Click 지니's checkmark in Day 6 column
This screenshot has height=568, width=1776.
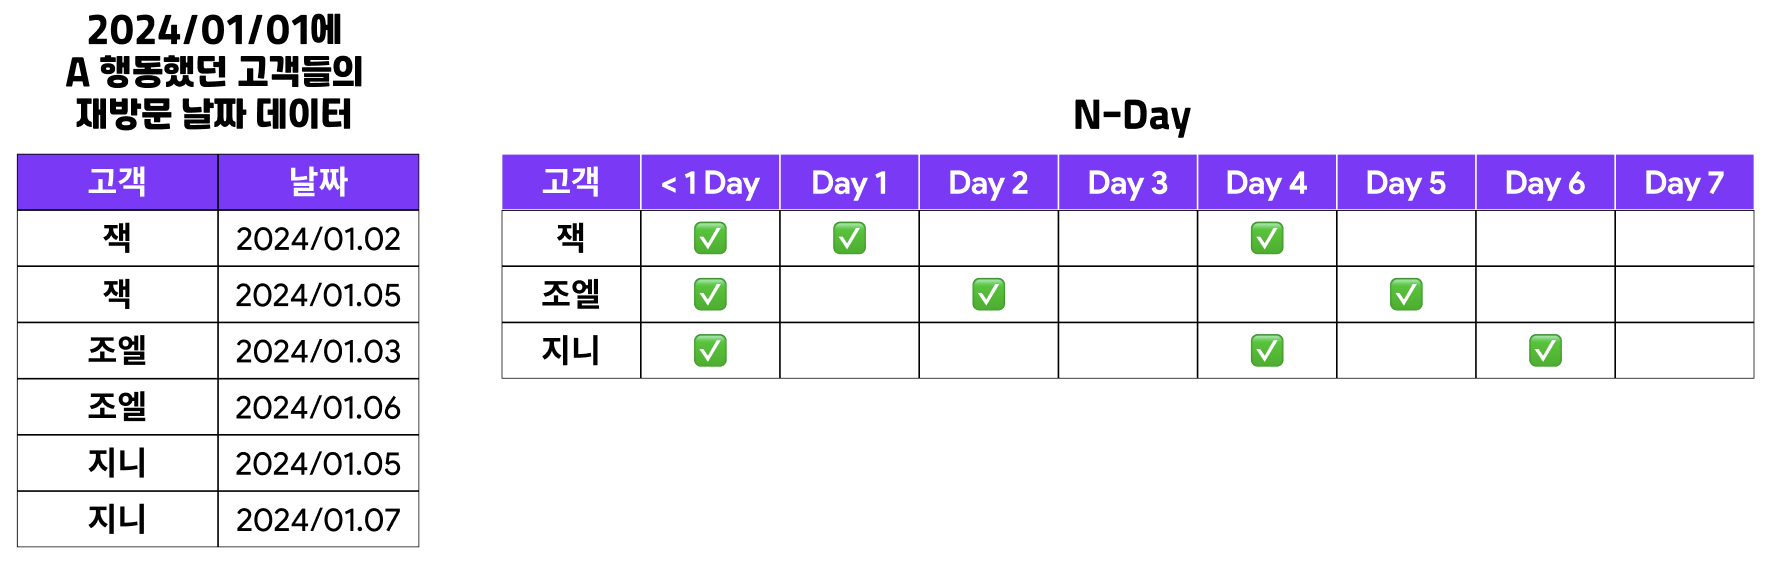pyautogui.click(x=1545, y=350)
